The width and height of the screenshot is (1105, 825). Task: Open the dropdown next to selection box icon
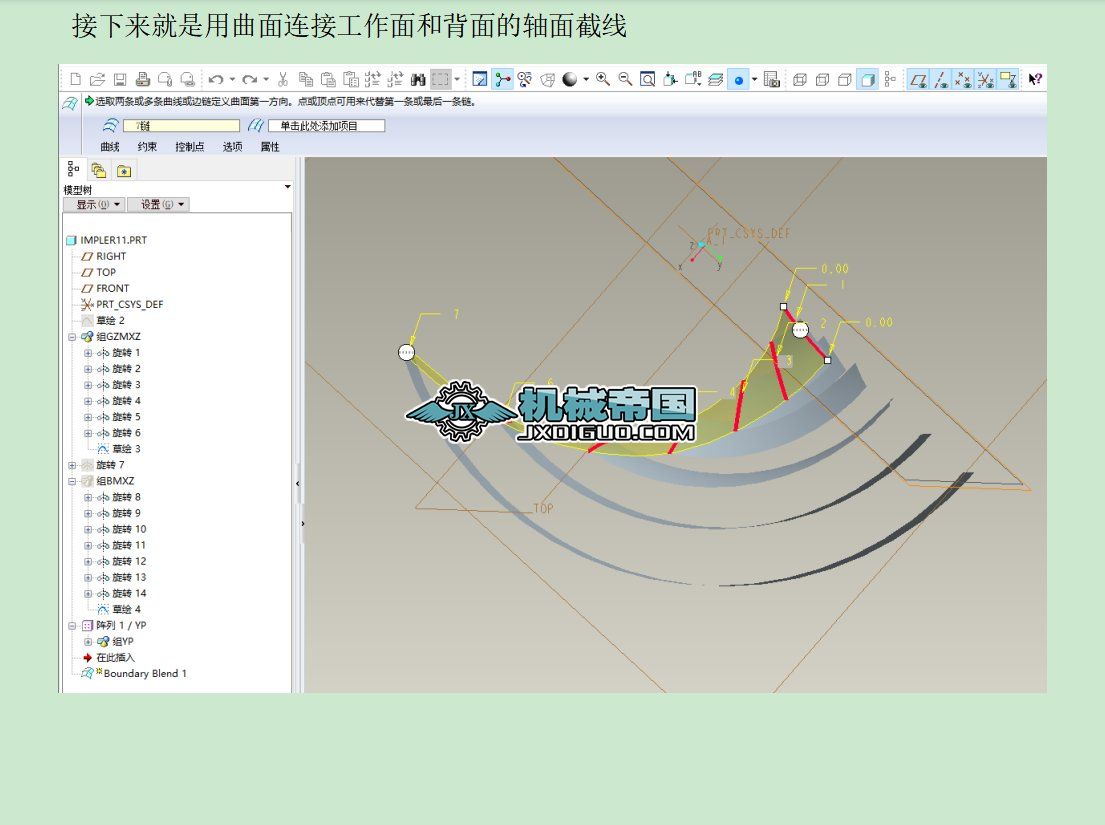(457, 80)
